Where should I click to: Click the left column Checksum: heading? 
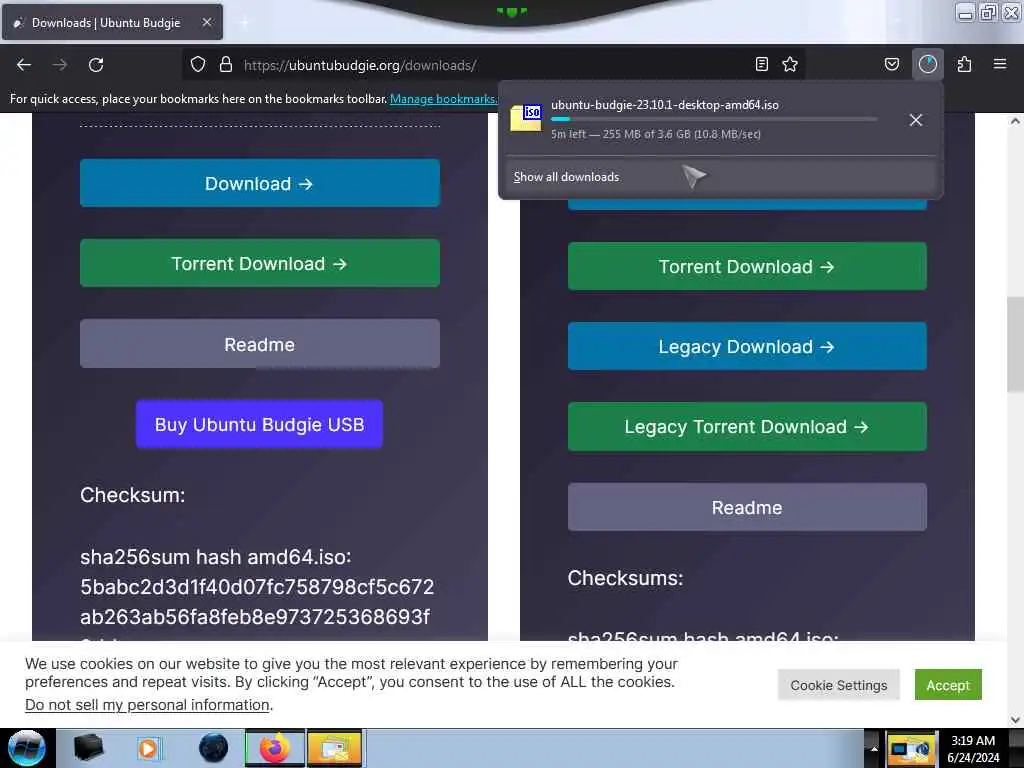point(133,495)
